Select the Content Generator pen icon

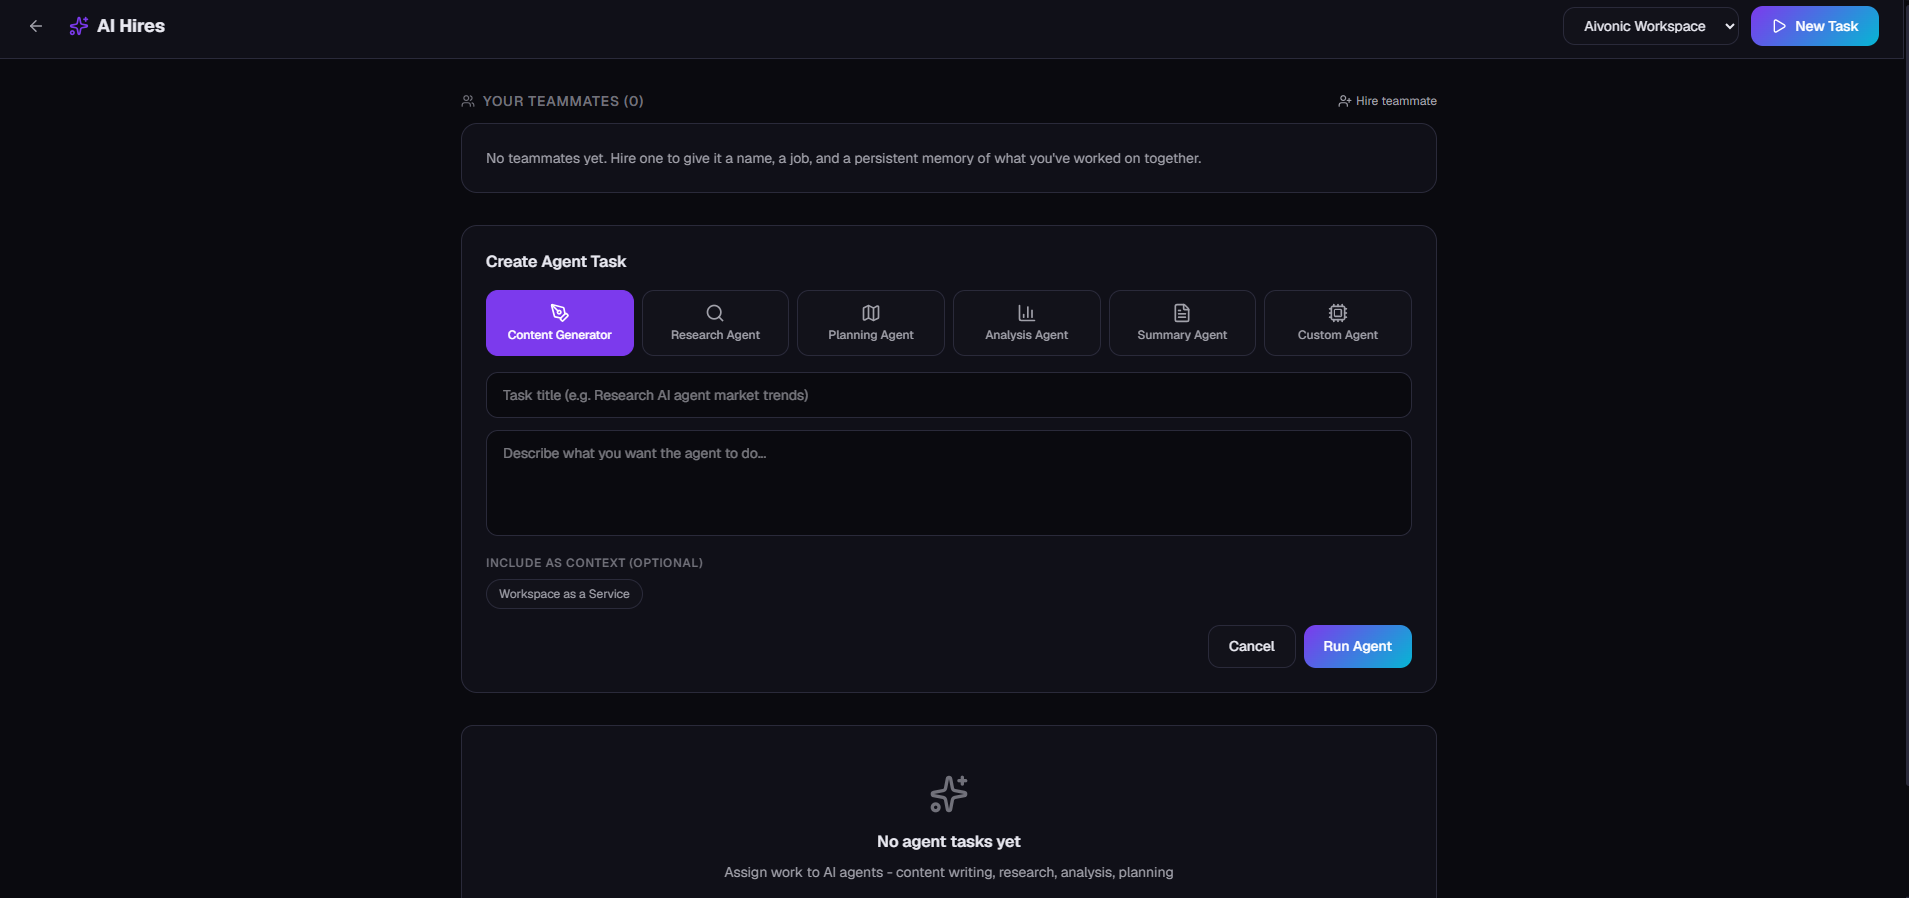[560, 313]
